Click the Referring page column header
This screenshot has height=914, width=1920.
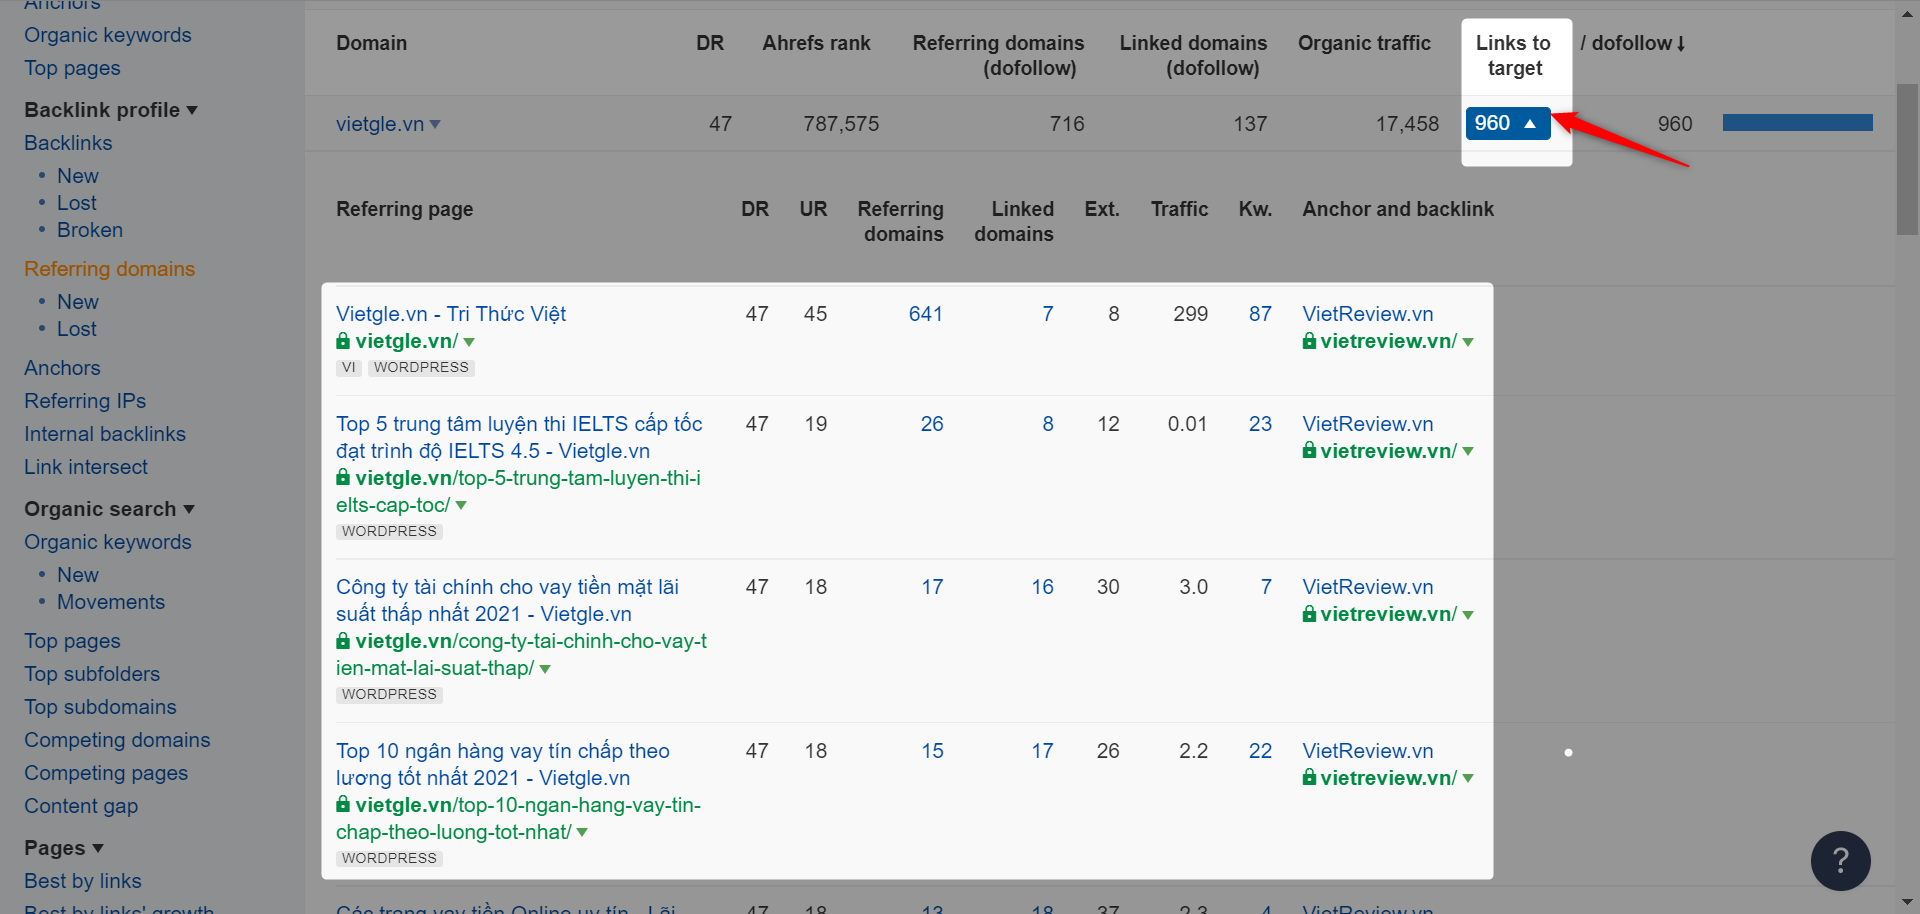coord(404,209)
